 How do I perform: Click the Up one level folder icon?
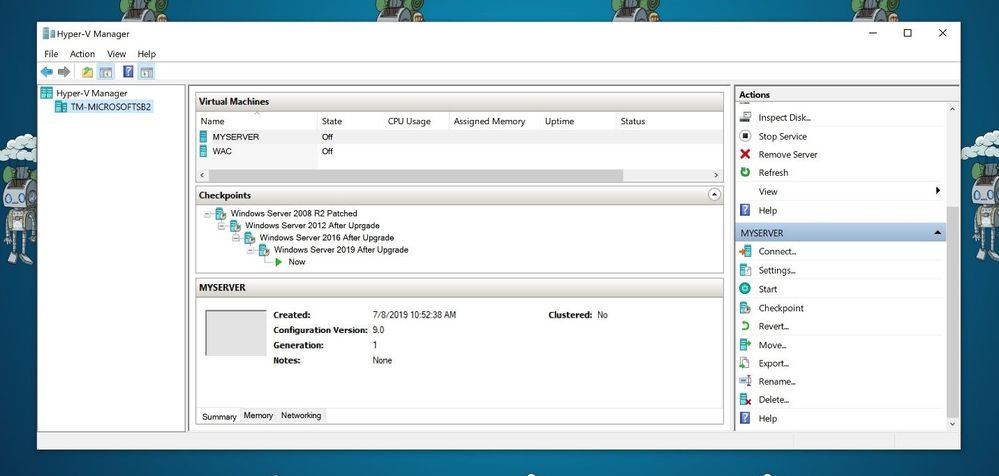click(x=87, y=72)
